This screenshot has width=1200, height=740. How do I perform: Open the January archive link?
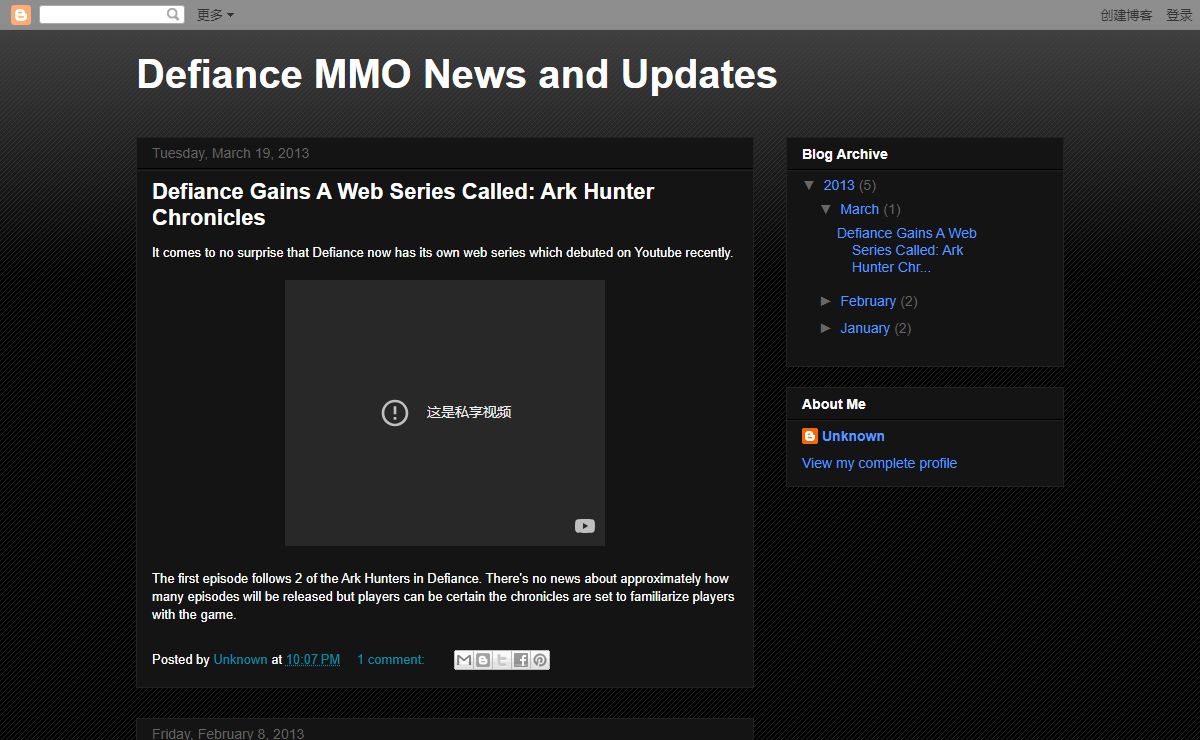[x=865, y=328]
